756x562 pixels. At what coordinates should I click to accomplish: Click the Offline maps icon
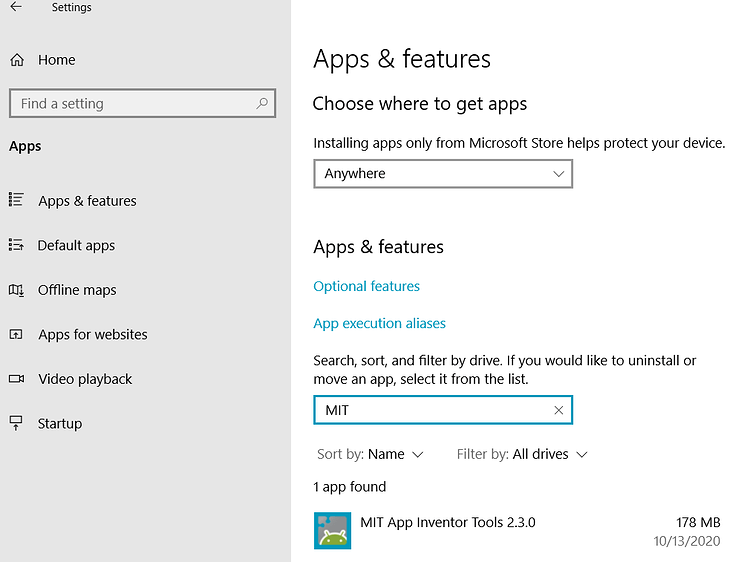click(16, 290)
